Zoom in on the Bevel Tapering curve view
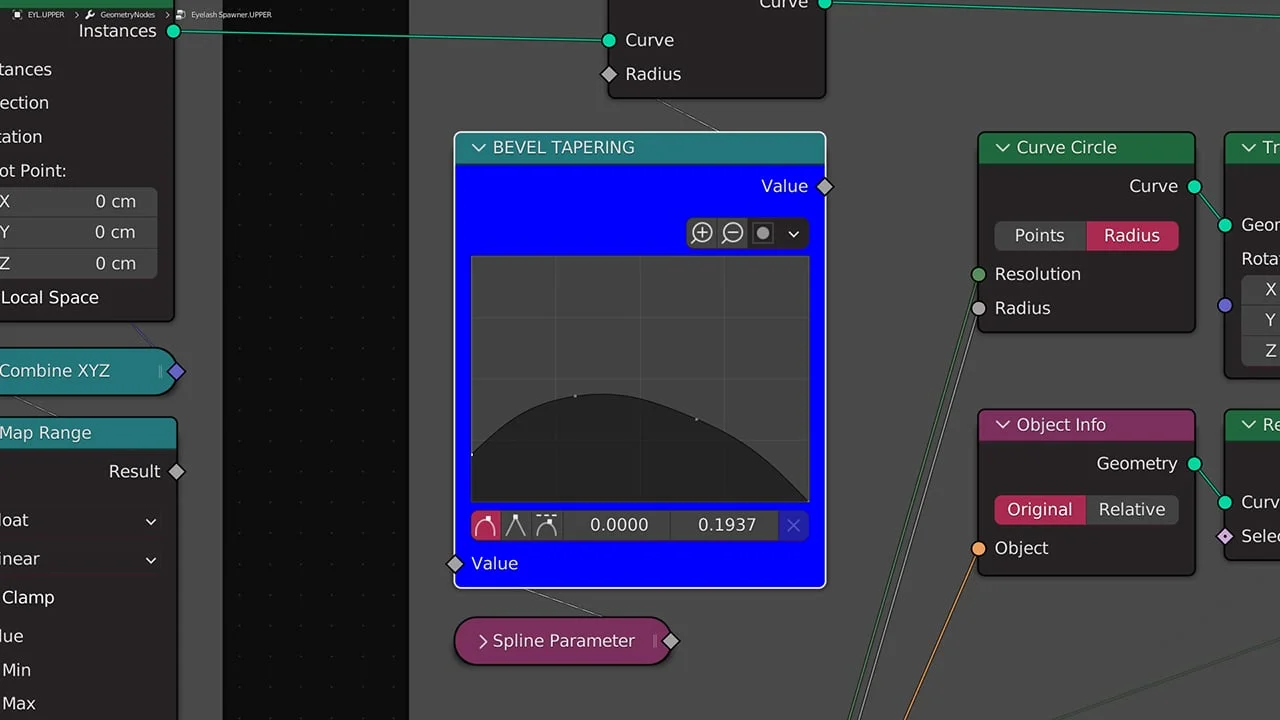The image size is (1280, 720). coord(702,232)
